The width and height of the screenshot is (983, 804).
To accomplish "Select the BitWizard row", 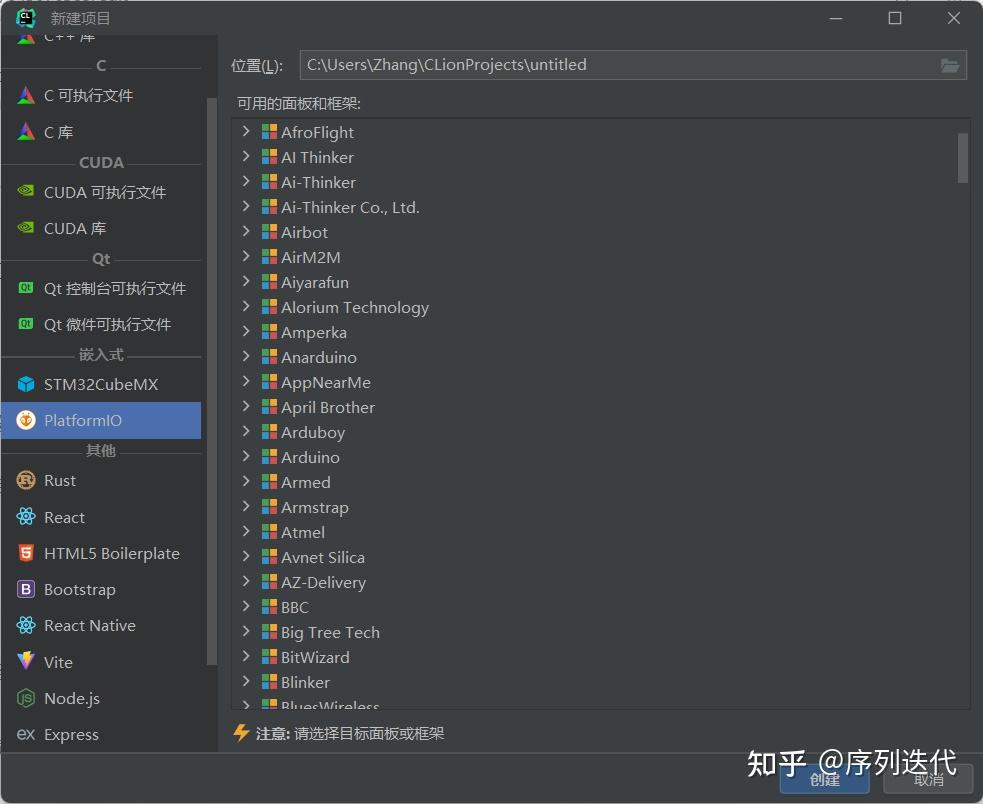I will pos(600,657).
